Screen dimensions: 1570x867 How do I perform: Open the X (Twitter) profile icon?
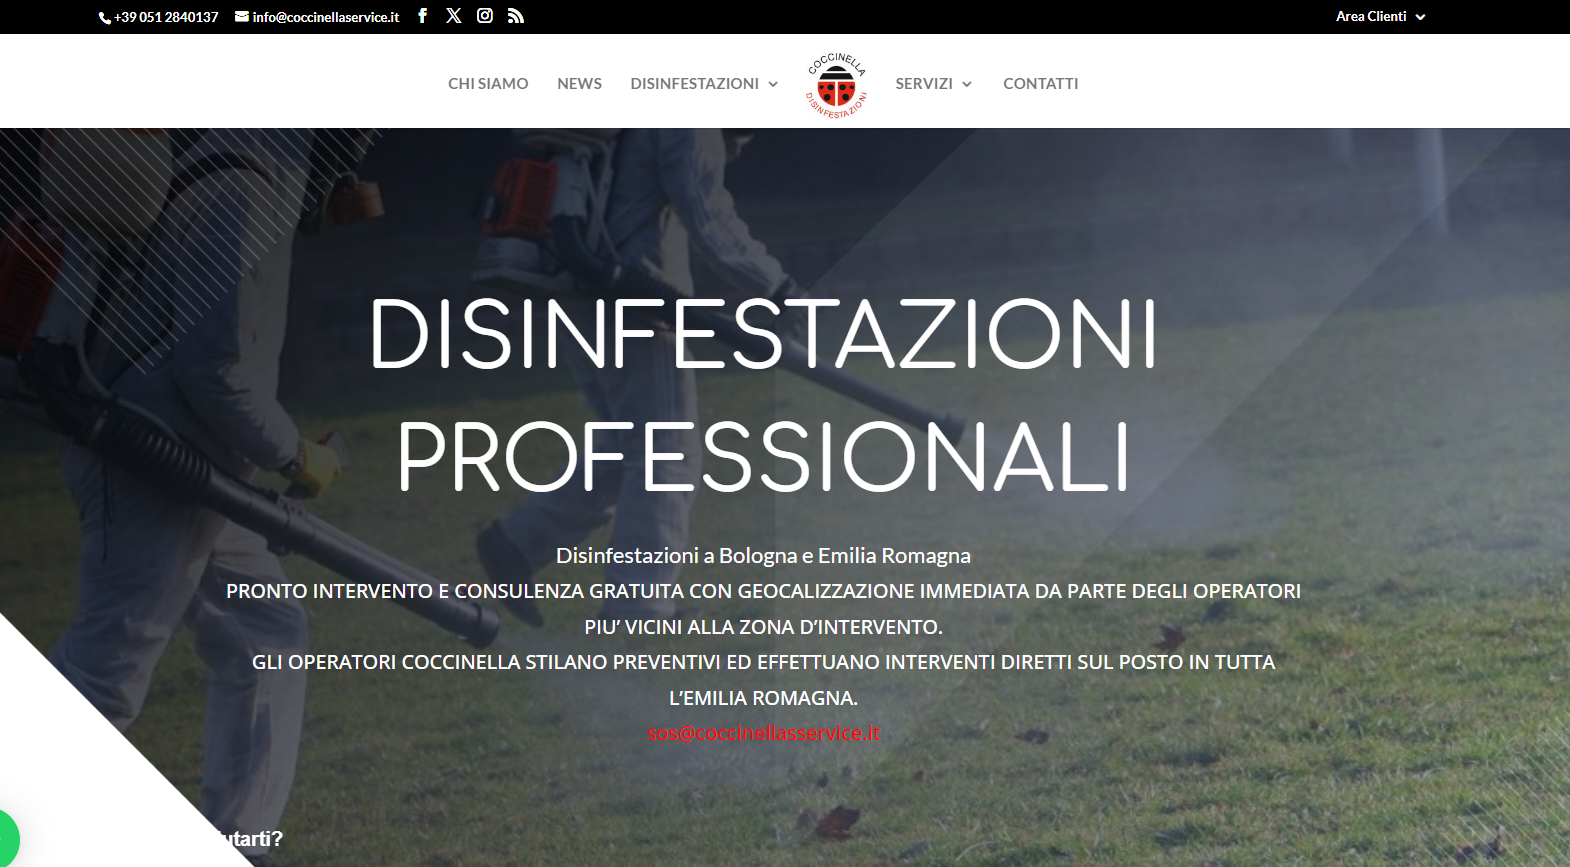[454, 16]
